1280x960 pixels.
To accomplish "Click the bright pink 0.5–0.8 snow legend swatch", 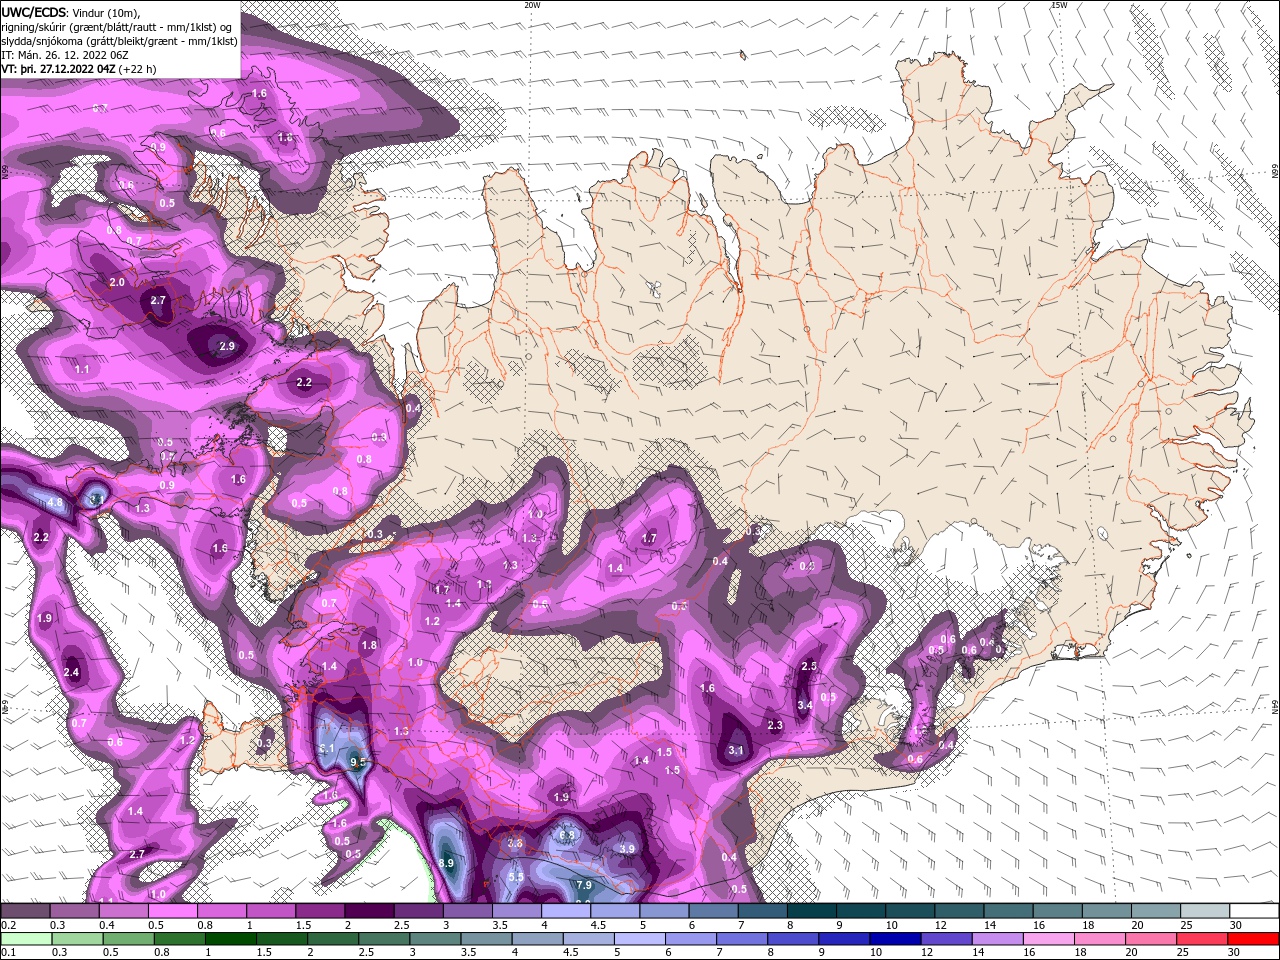I will tap(172, 911).
